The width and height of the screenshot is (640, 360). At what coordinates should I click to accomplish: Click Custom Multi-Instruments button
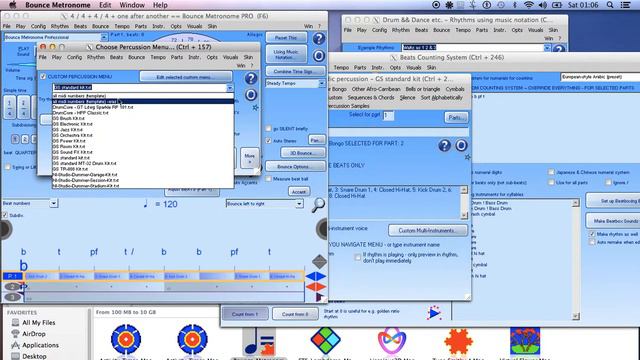[427, 231]
